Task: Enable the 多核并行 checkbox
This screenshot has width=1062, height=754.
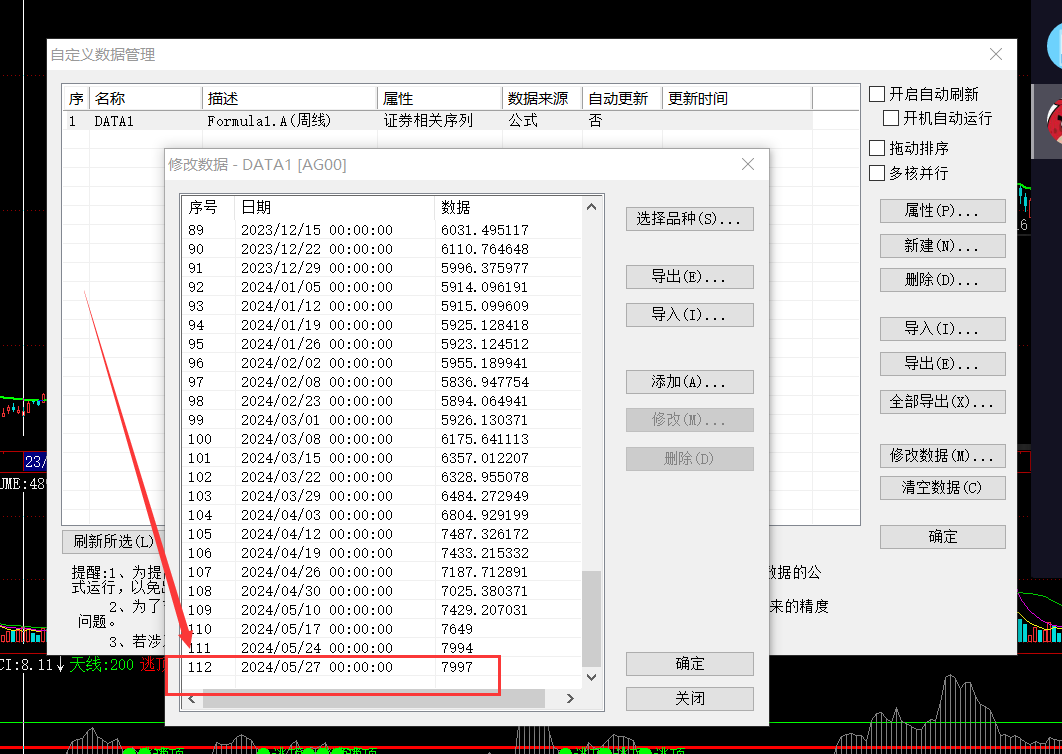Action: point(877,173)
